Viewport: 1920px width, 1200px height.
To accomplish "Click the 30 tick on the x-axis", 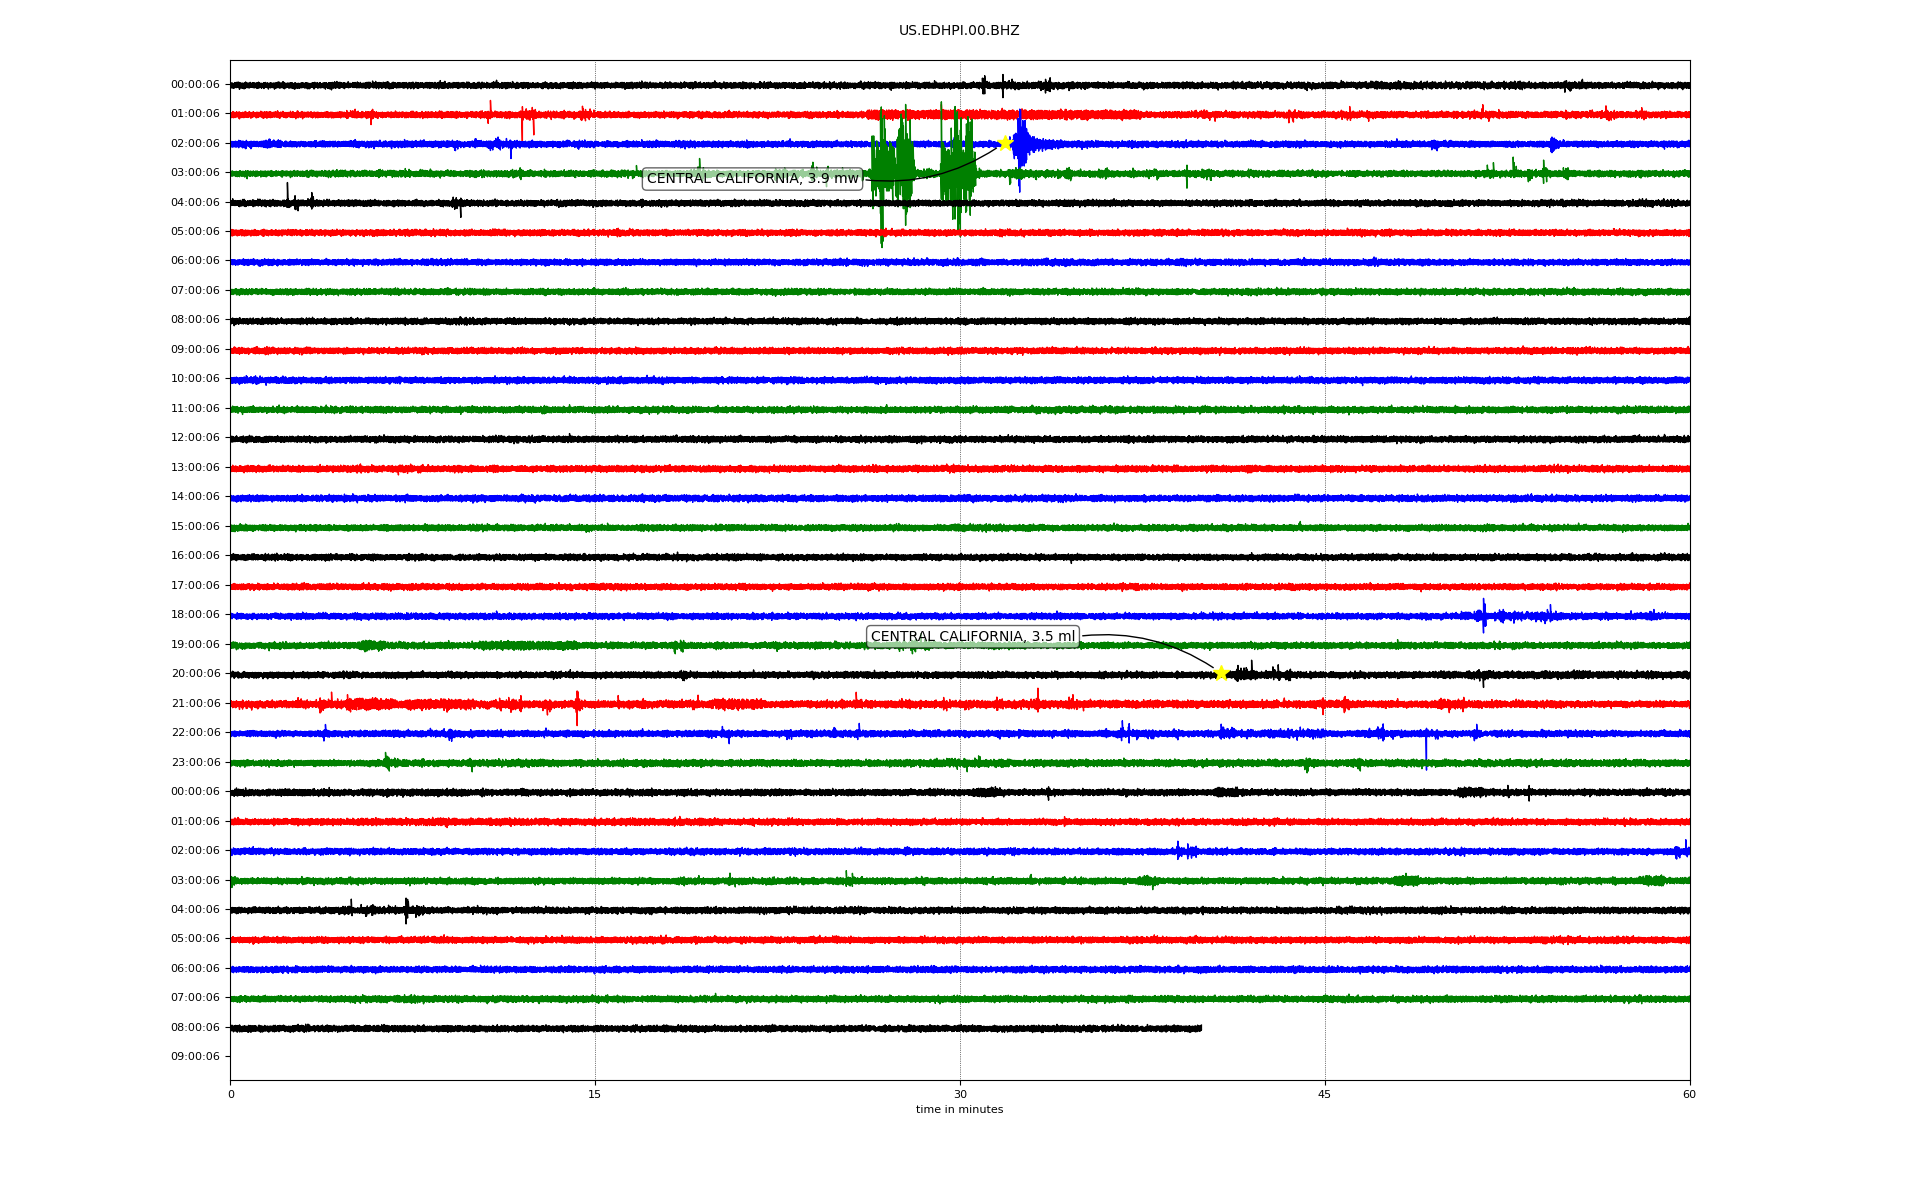I will click(960, 1094).
